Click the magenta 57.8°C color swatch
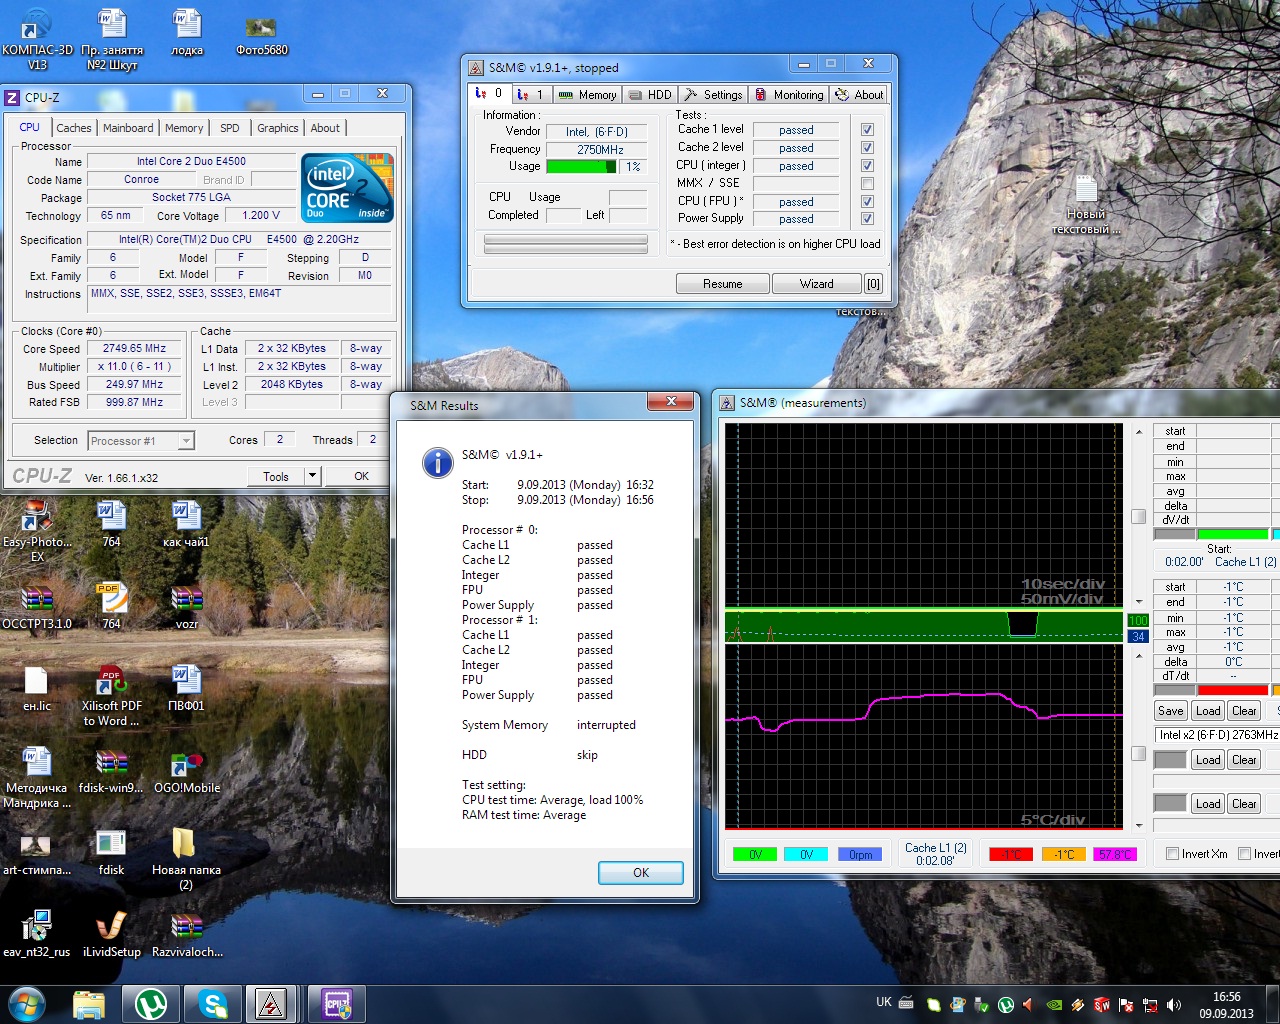 (1113, 854)
